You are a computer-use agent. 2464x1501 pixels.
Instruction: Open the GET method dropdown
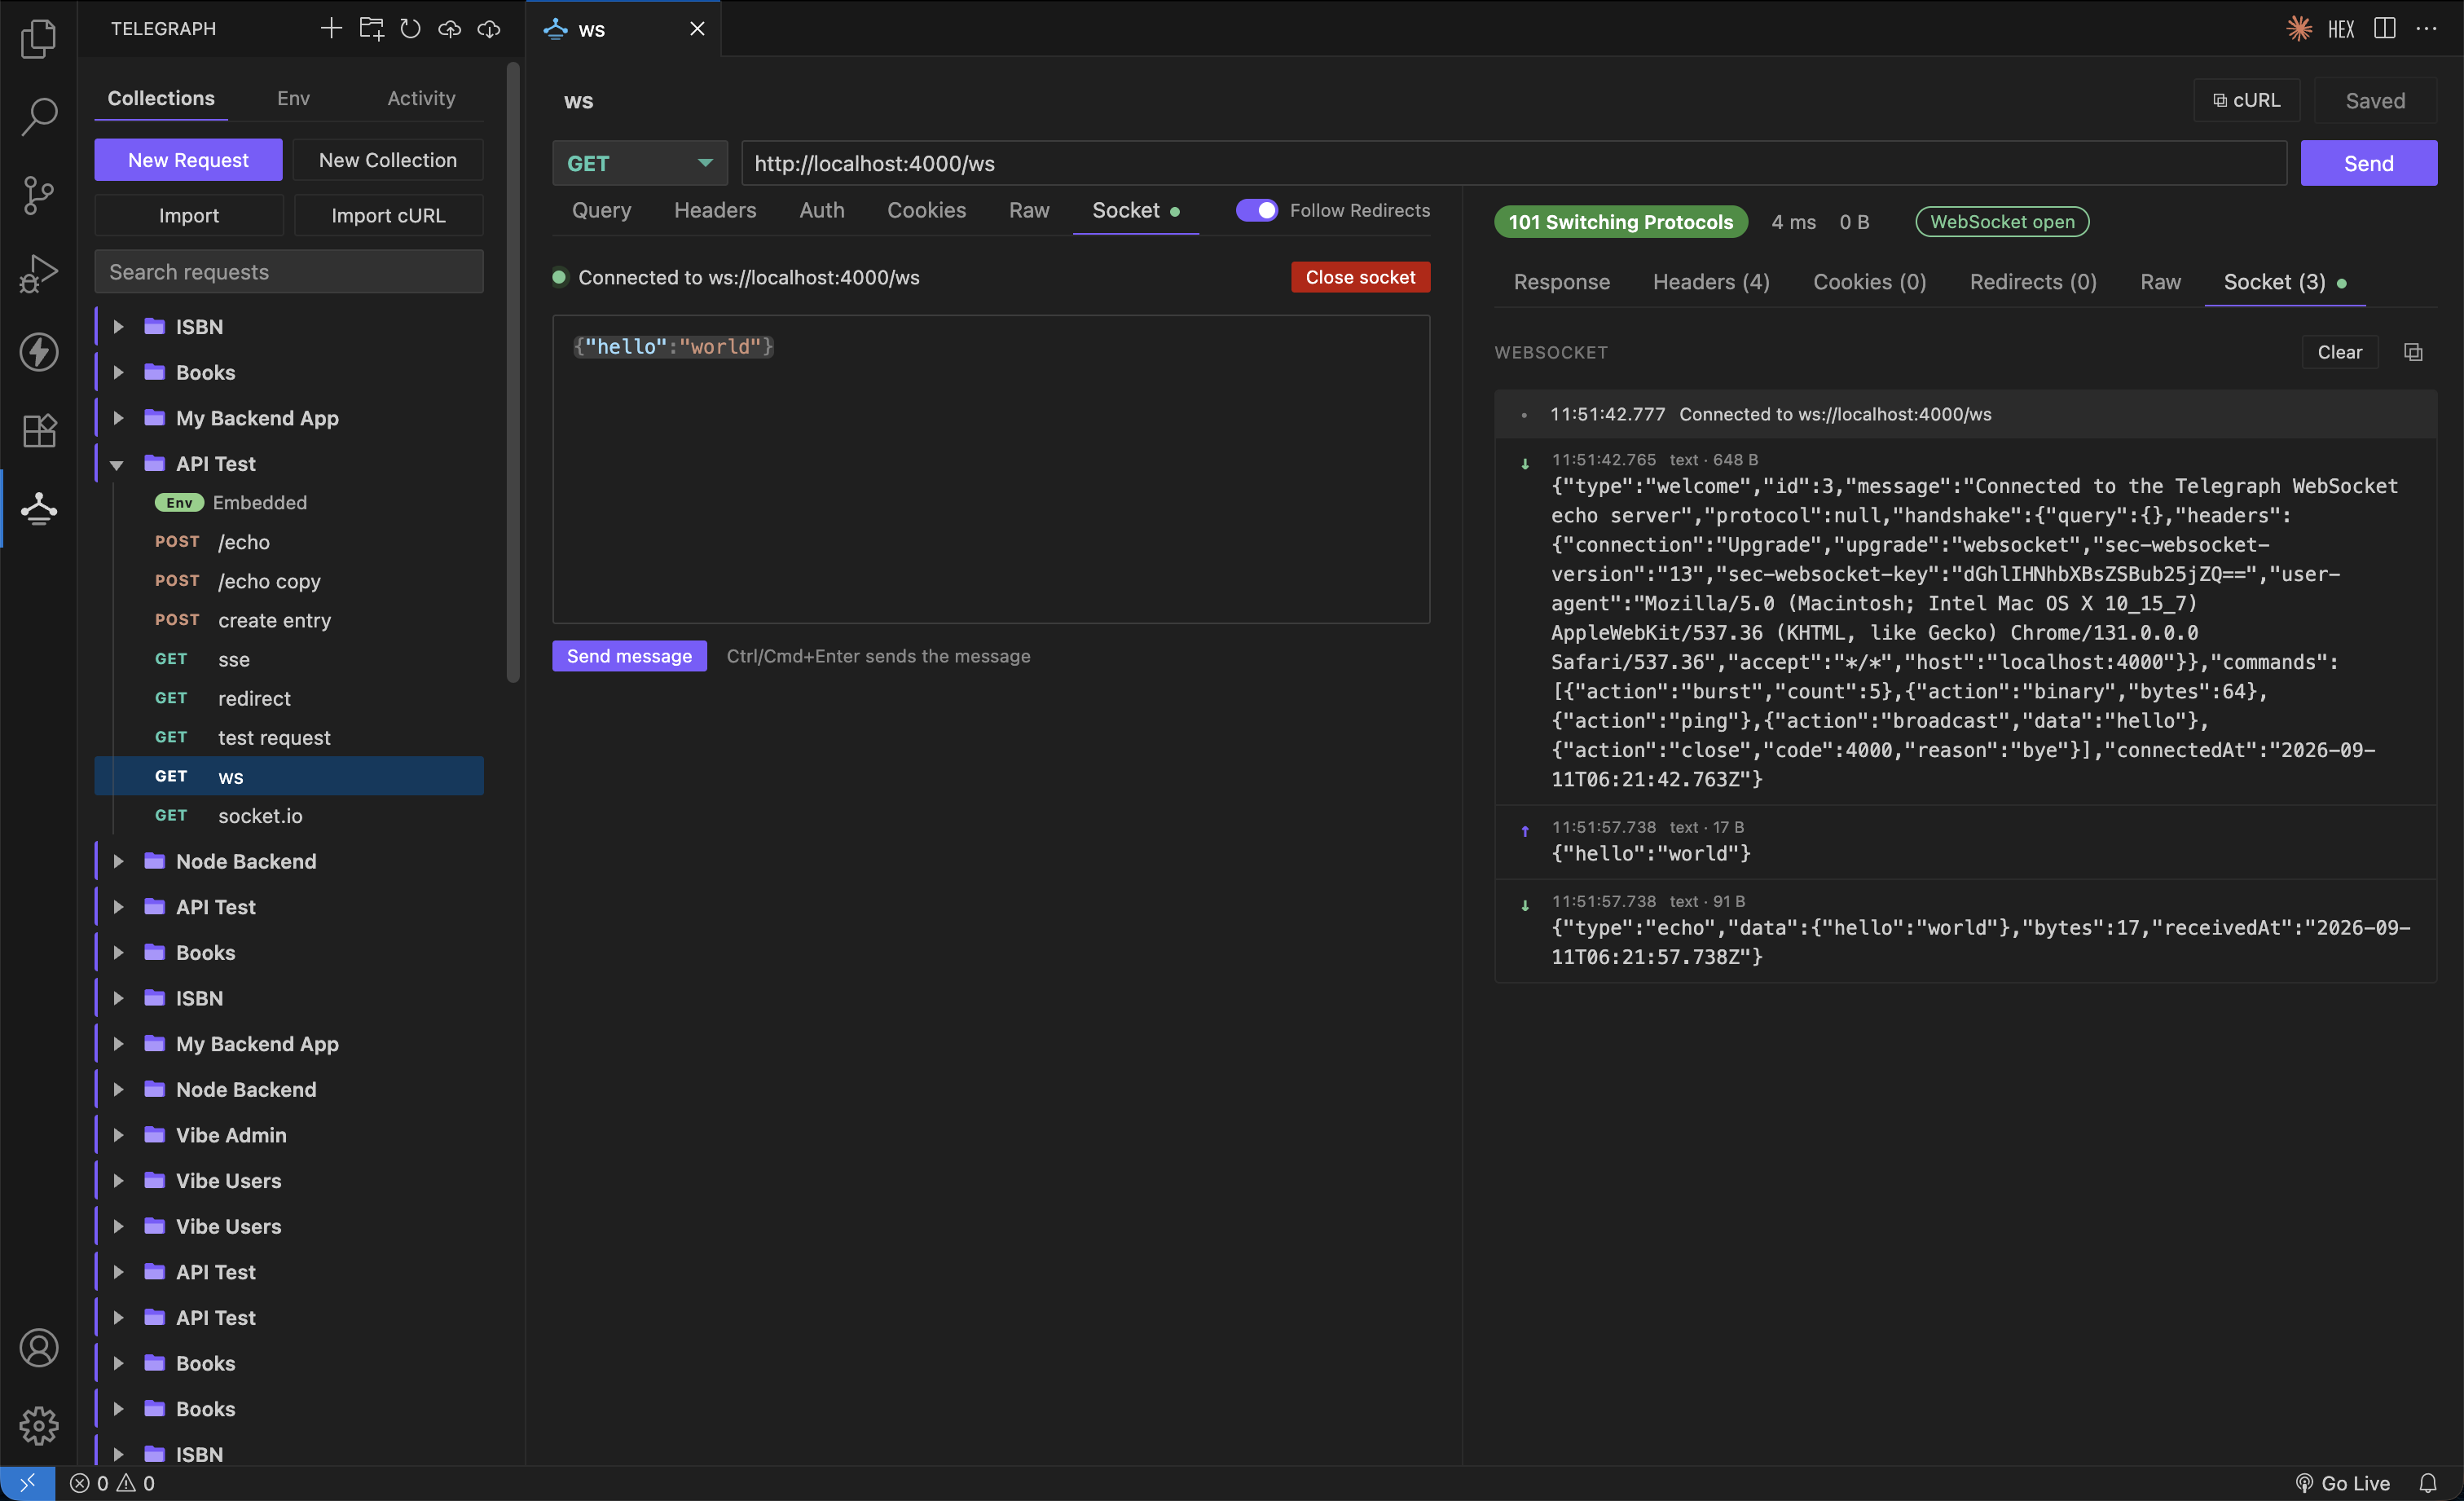point(639,163)
